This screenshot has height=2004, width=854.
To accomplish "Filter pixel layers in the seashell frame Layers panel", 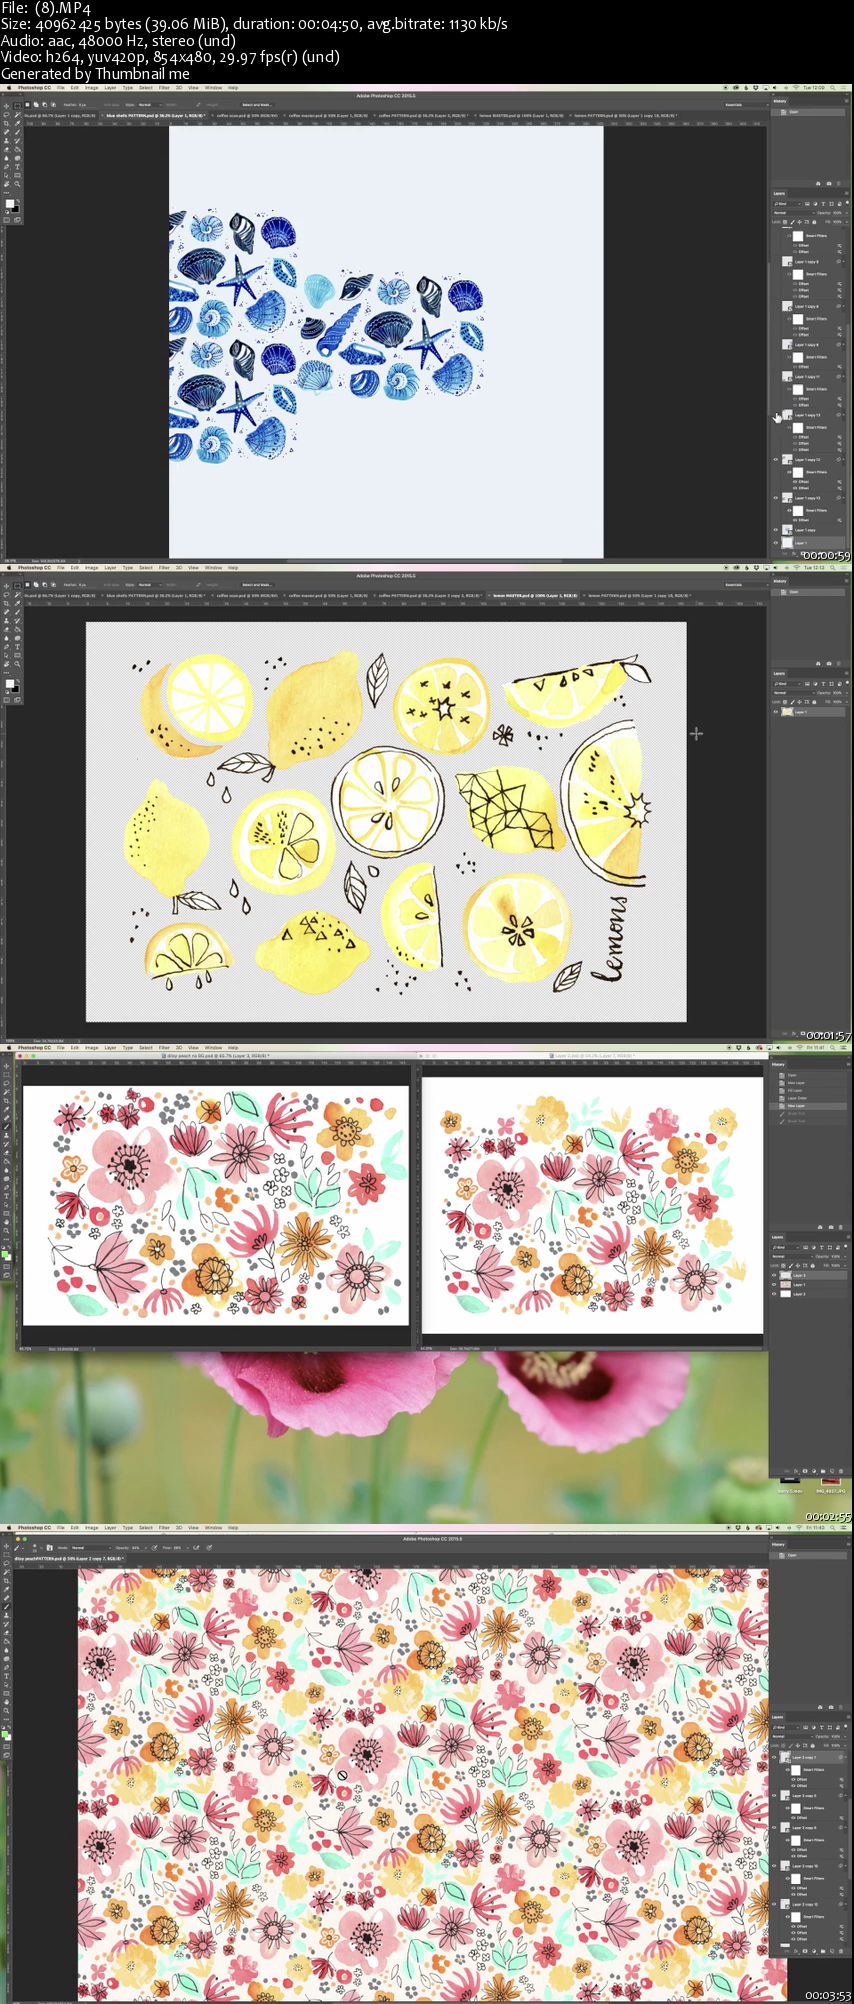I will coord(807,204).
